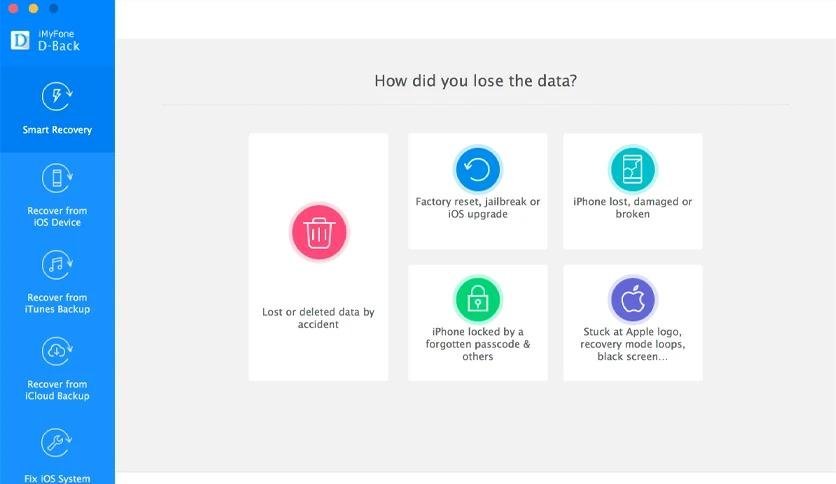Pick 'iPhone lost, damaged or broken' text

click(632, 208)
